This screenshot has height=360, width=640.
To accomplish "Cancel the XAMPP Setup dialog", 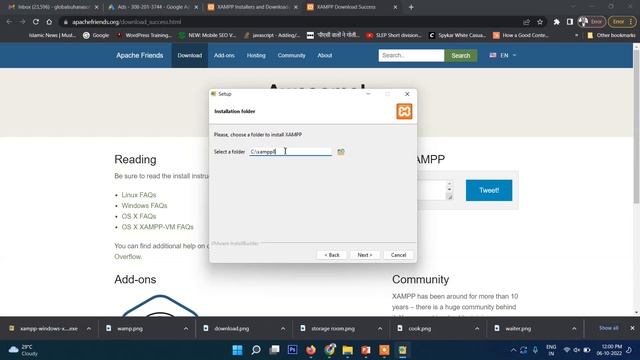I will tap(398, 255).
